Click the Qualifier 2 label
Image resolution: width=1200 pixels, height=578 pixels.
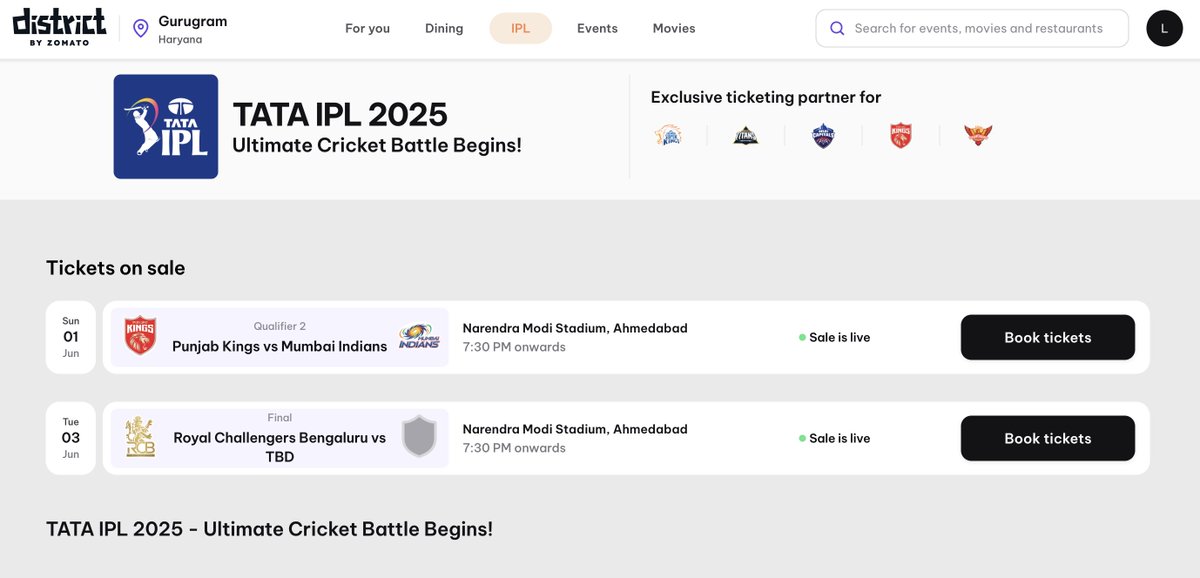click(280, 326)
